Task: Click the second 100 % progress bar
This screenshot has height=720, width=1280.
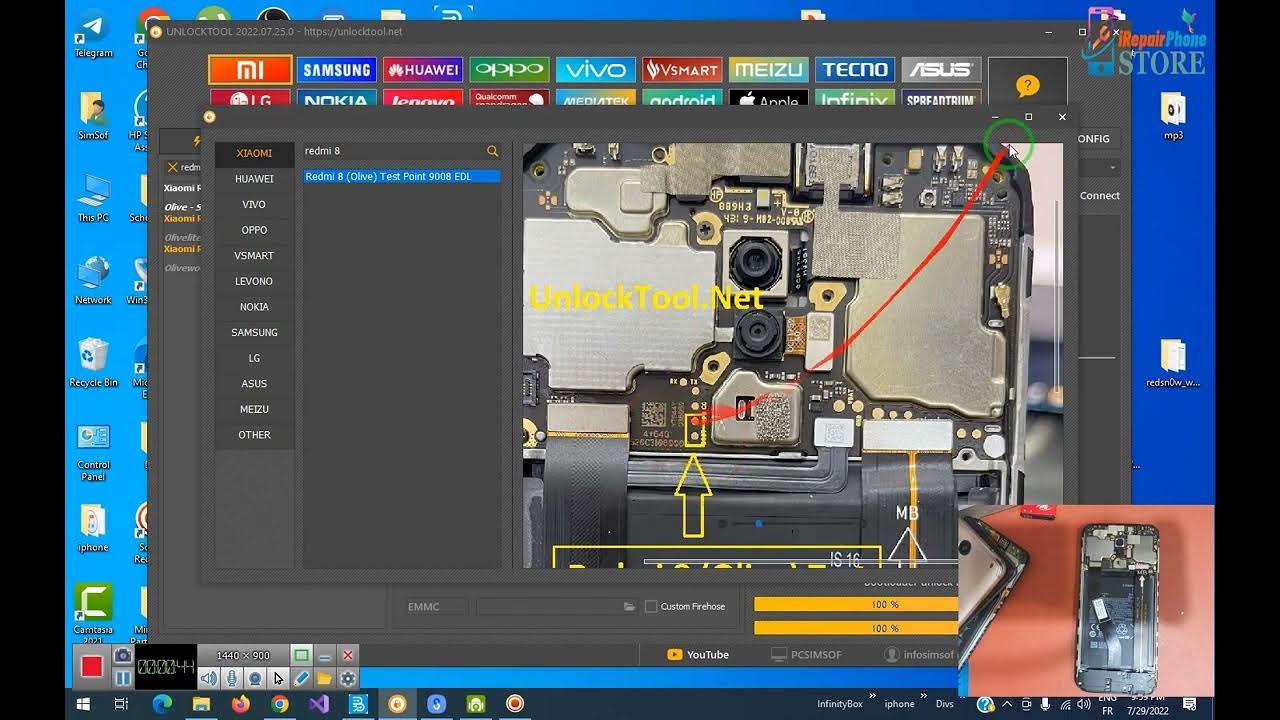Action: click(855, 628)
